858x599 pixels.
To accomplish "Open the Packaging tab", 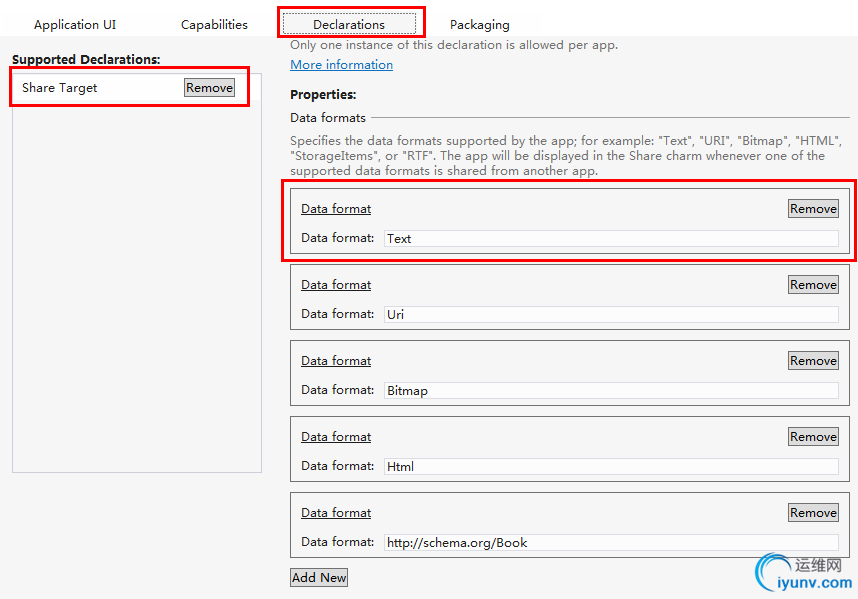I will point(479,24).
